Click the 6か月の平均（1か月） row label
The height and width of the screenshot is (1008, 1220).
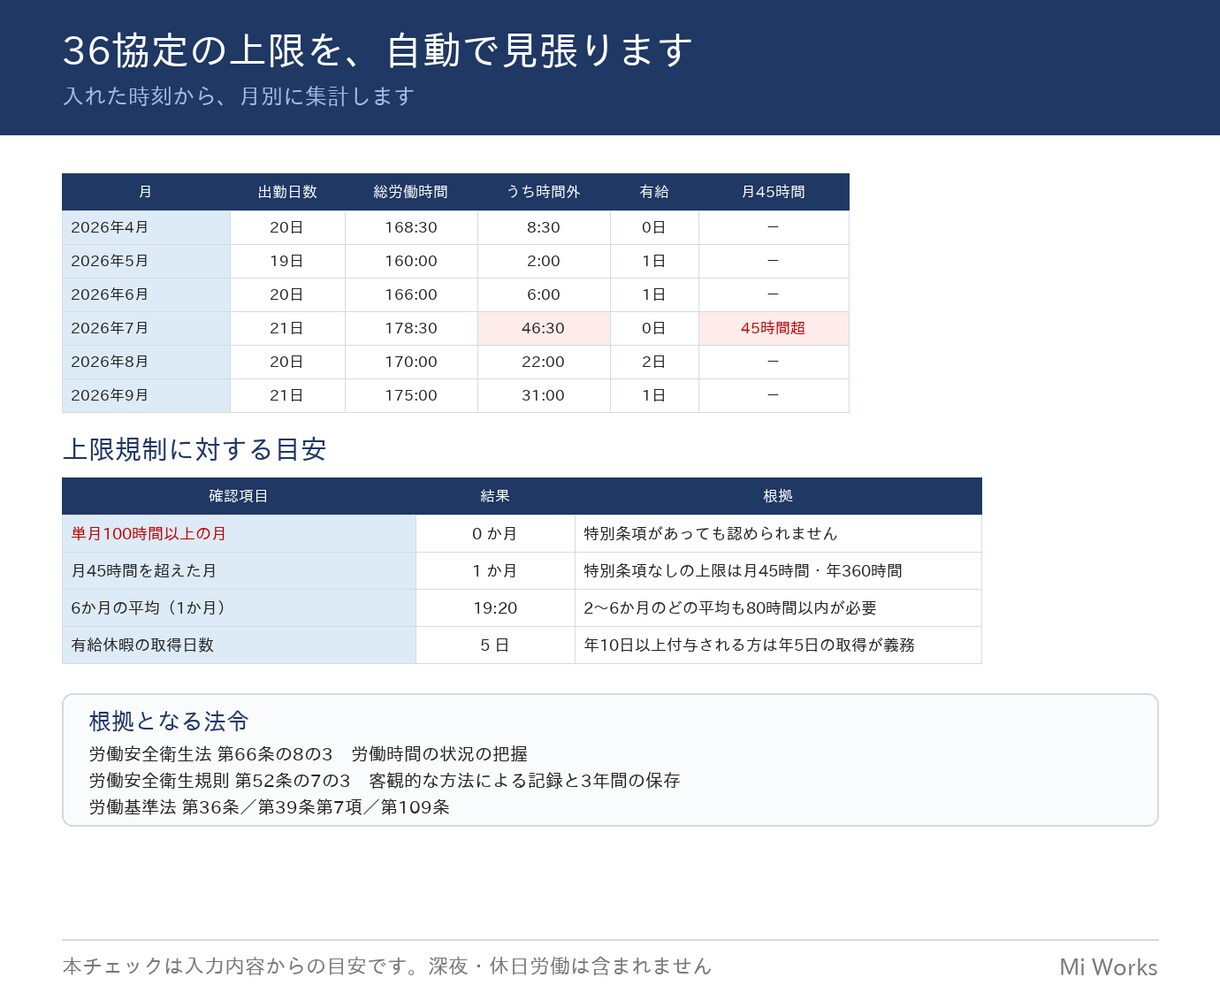click(x=239, y=608)
